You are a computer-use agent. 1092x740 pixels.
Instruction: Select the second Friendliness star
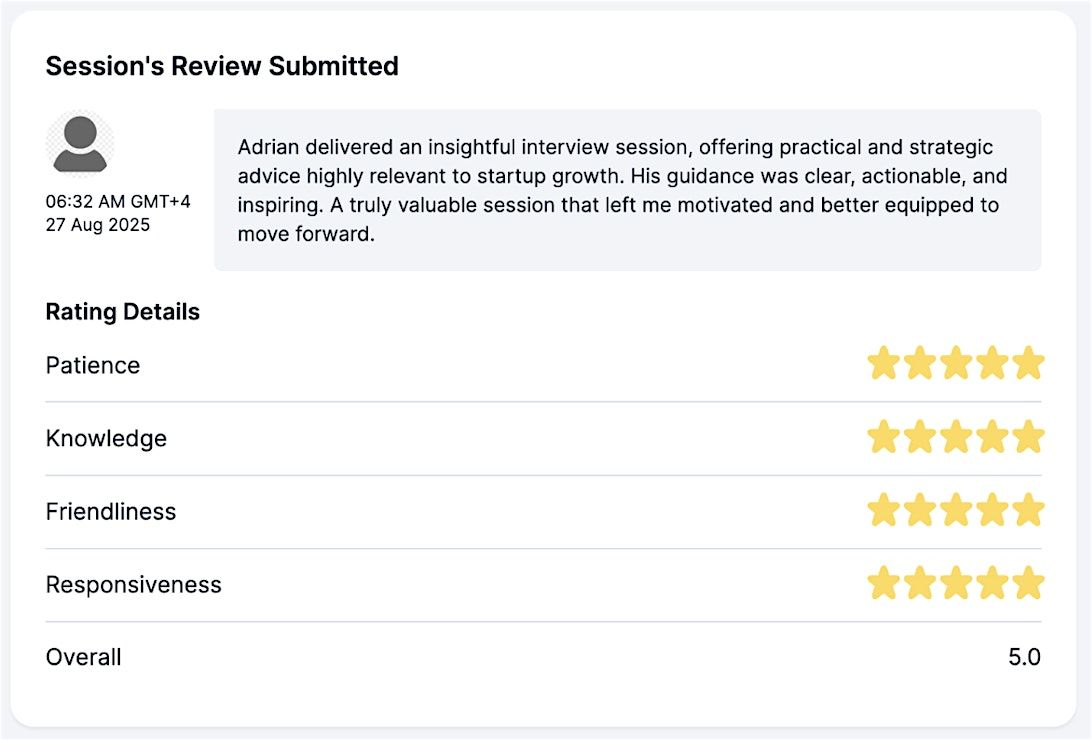point(919,510)
